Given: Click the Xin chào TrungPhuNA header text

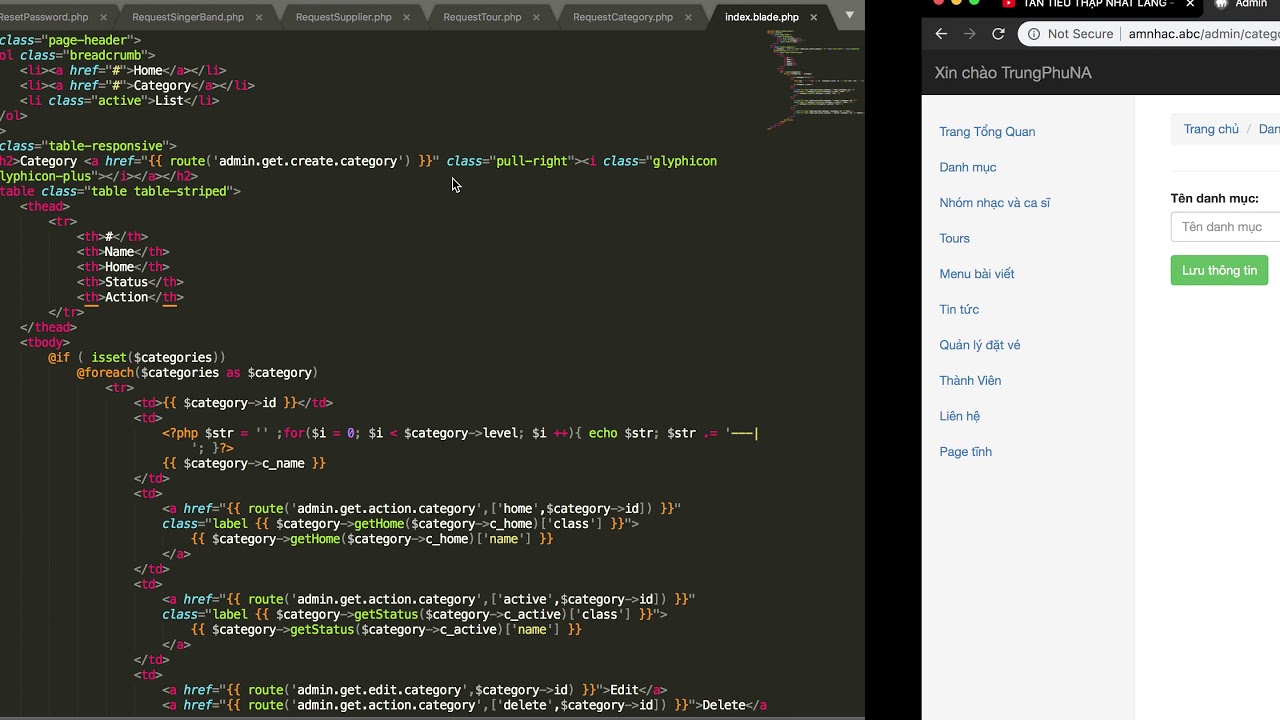Looking at the screenshot, I should pyautogui.click(x=1013, y=73).
